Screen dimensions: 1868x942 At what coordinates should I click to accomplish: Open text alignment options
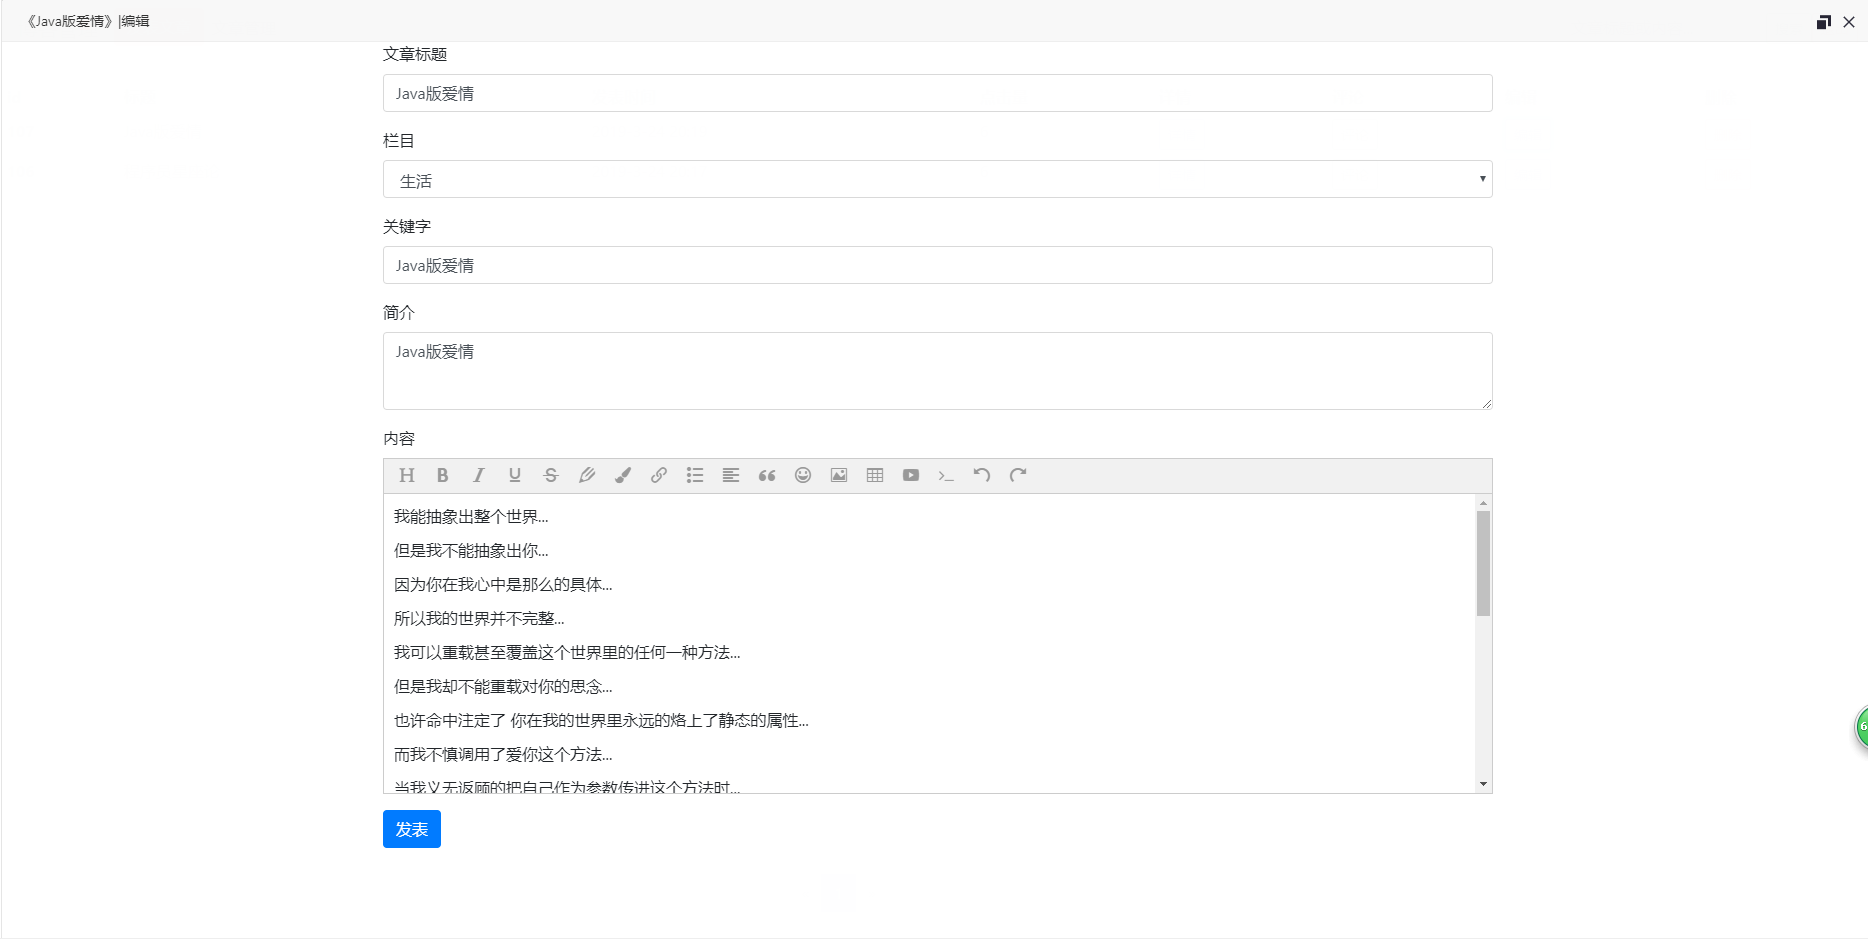pos(731,476)
